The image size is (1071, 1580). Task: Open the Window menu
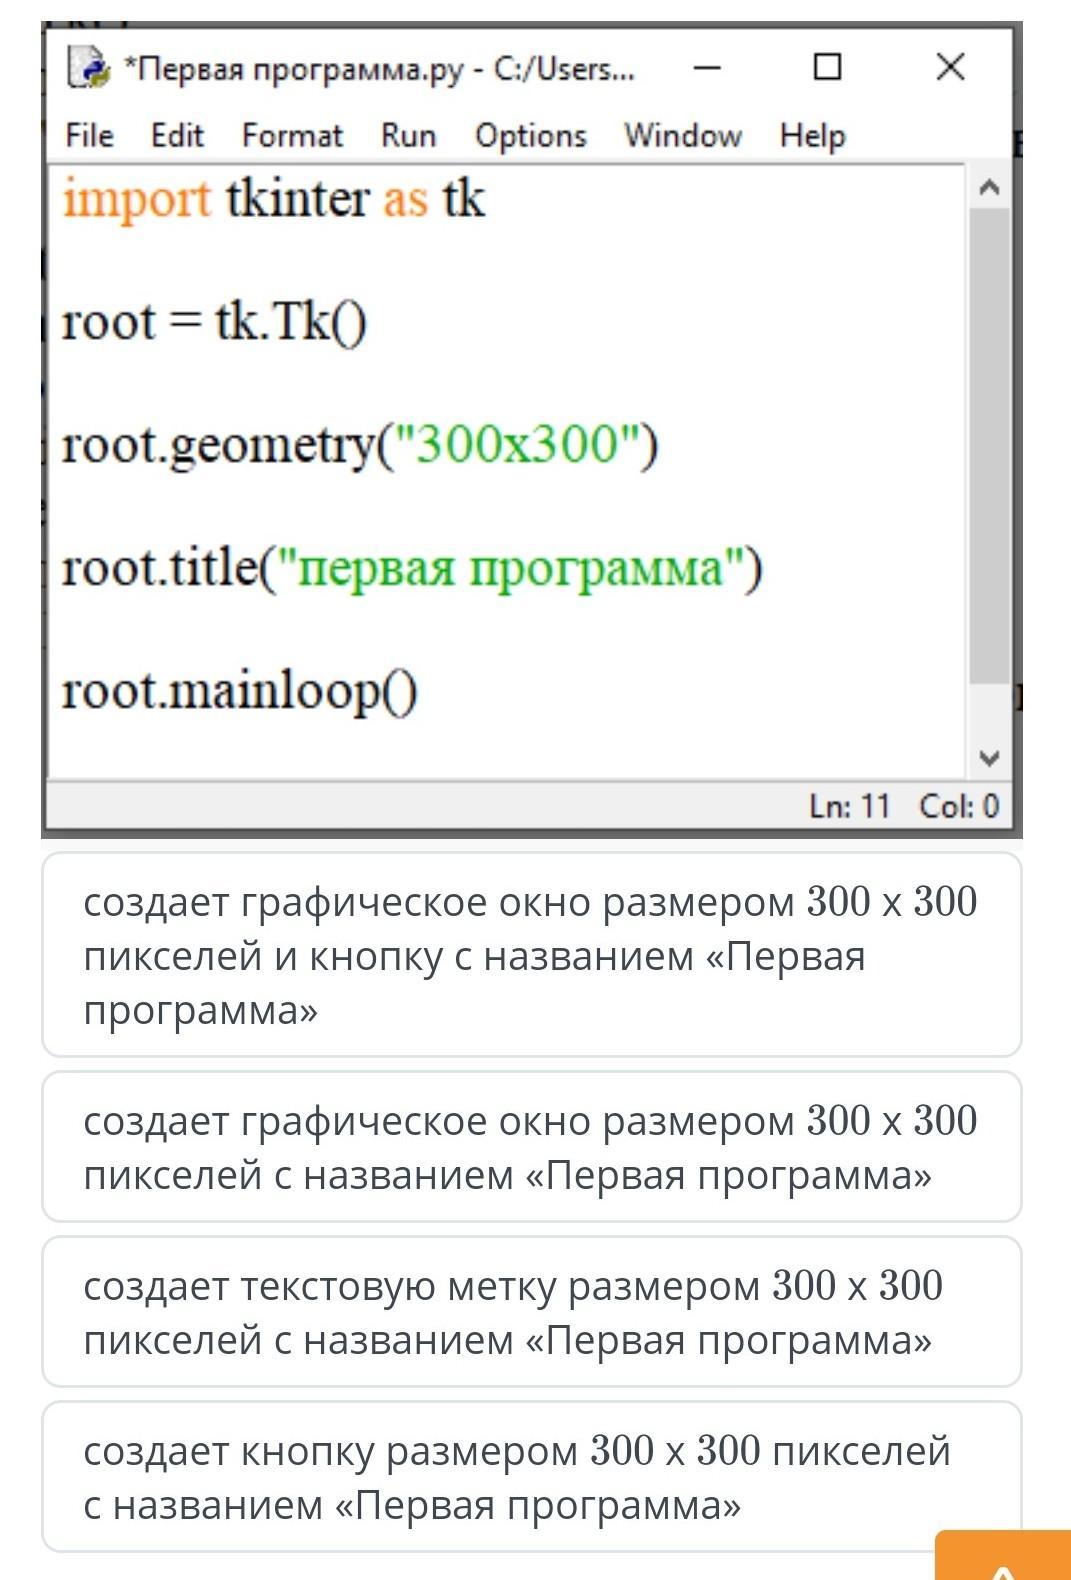pos(682,135)
